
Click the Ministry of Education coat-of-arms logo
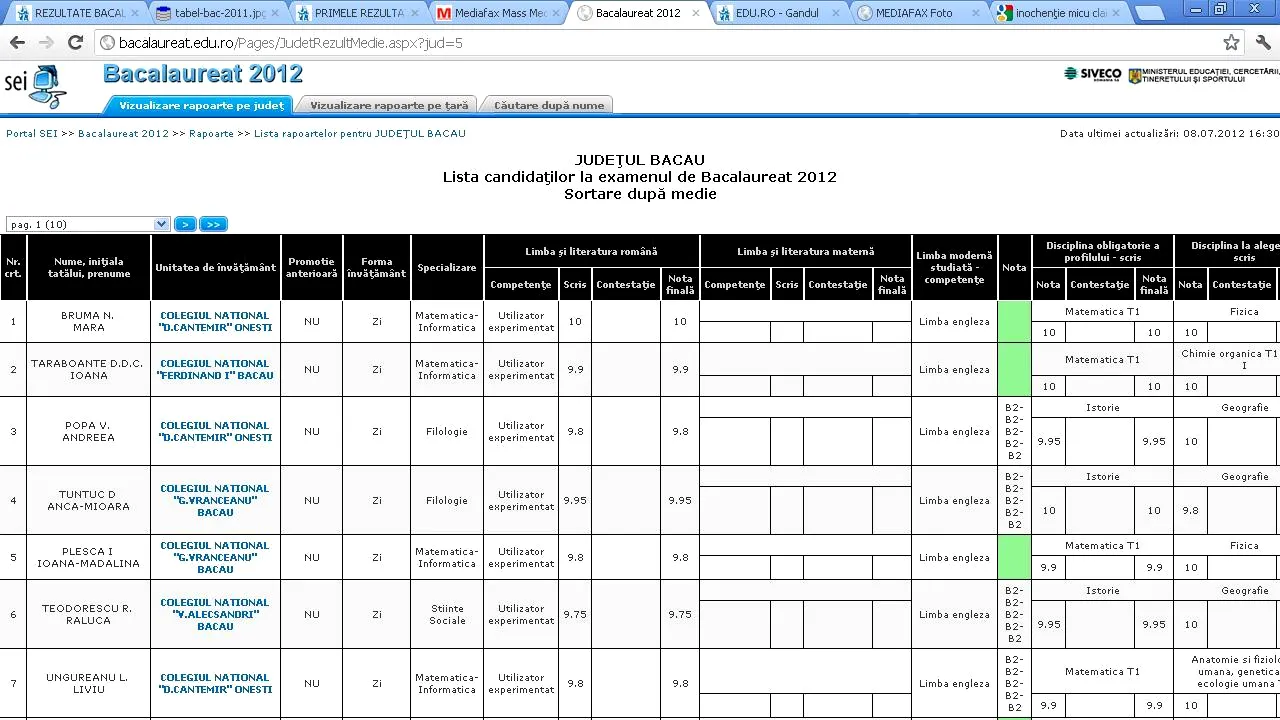[x=1135, y=75]
